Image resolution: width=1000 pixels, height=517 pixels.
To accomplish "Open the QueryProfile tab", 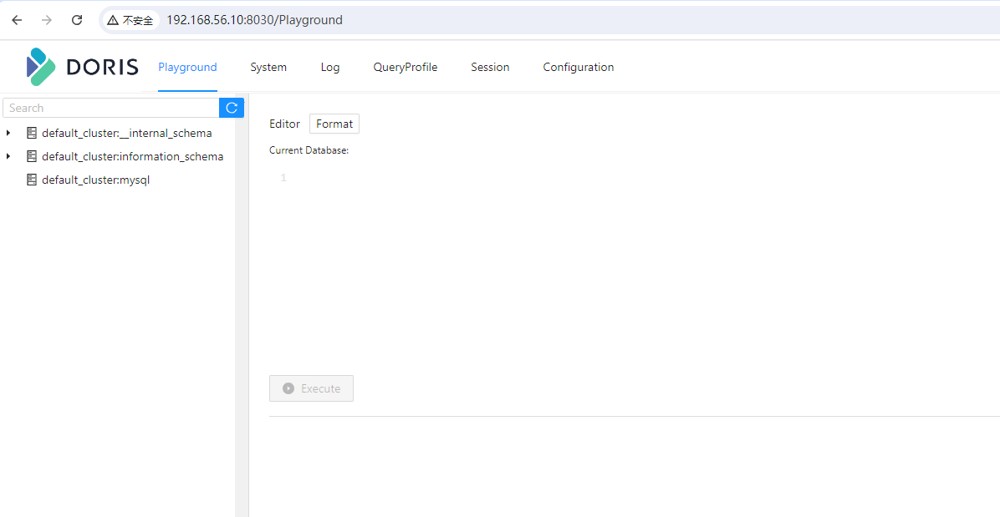I will [405, 67].
